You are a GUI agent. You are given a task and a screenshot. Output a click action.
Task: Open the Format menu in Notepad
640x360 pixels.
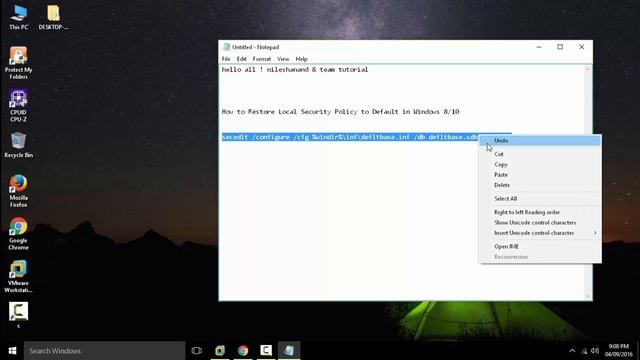pyautogui.click(x=262, y=59)
